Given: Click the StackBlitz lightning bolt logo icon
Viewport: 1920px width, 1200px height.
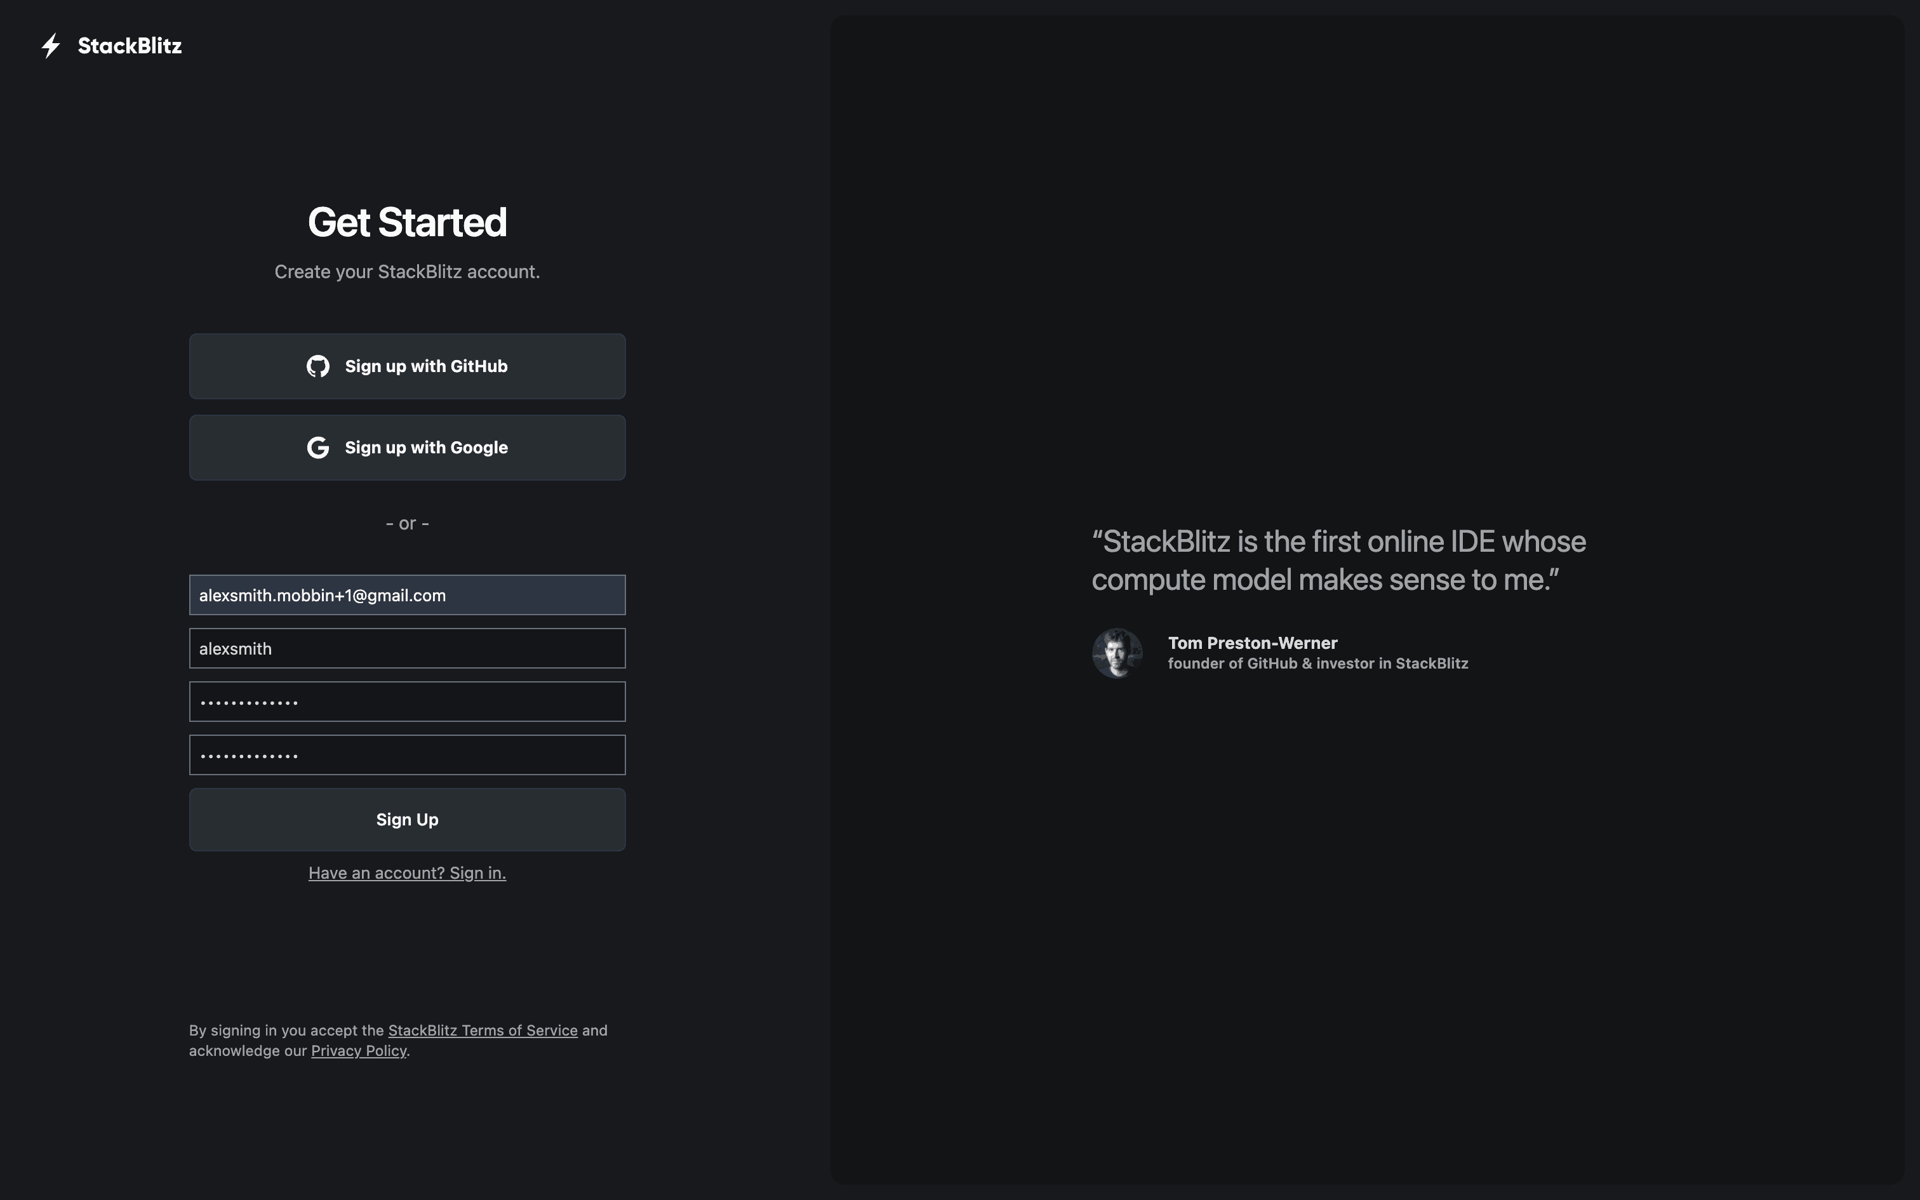Looking at the screenshot, I should (x=51, y=46).
